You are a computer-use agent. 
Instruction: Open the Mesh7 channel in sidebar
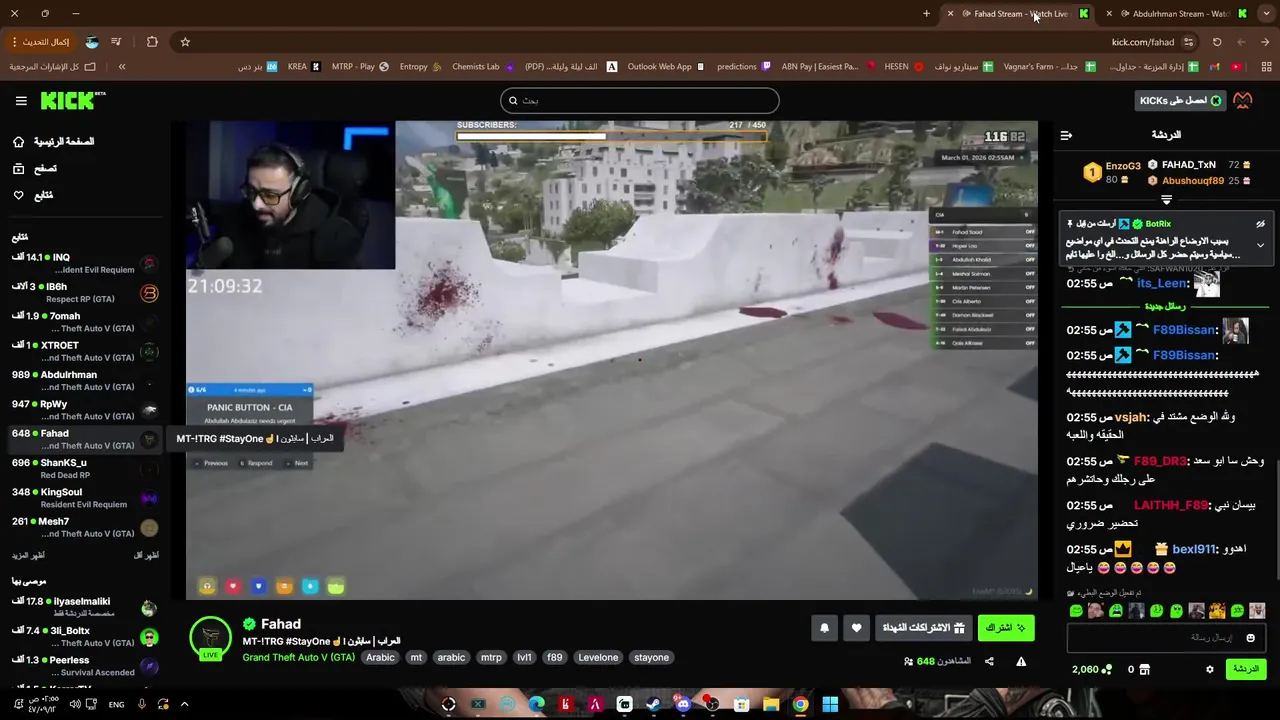point(85,527)
